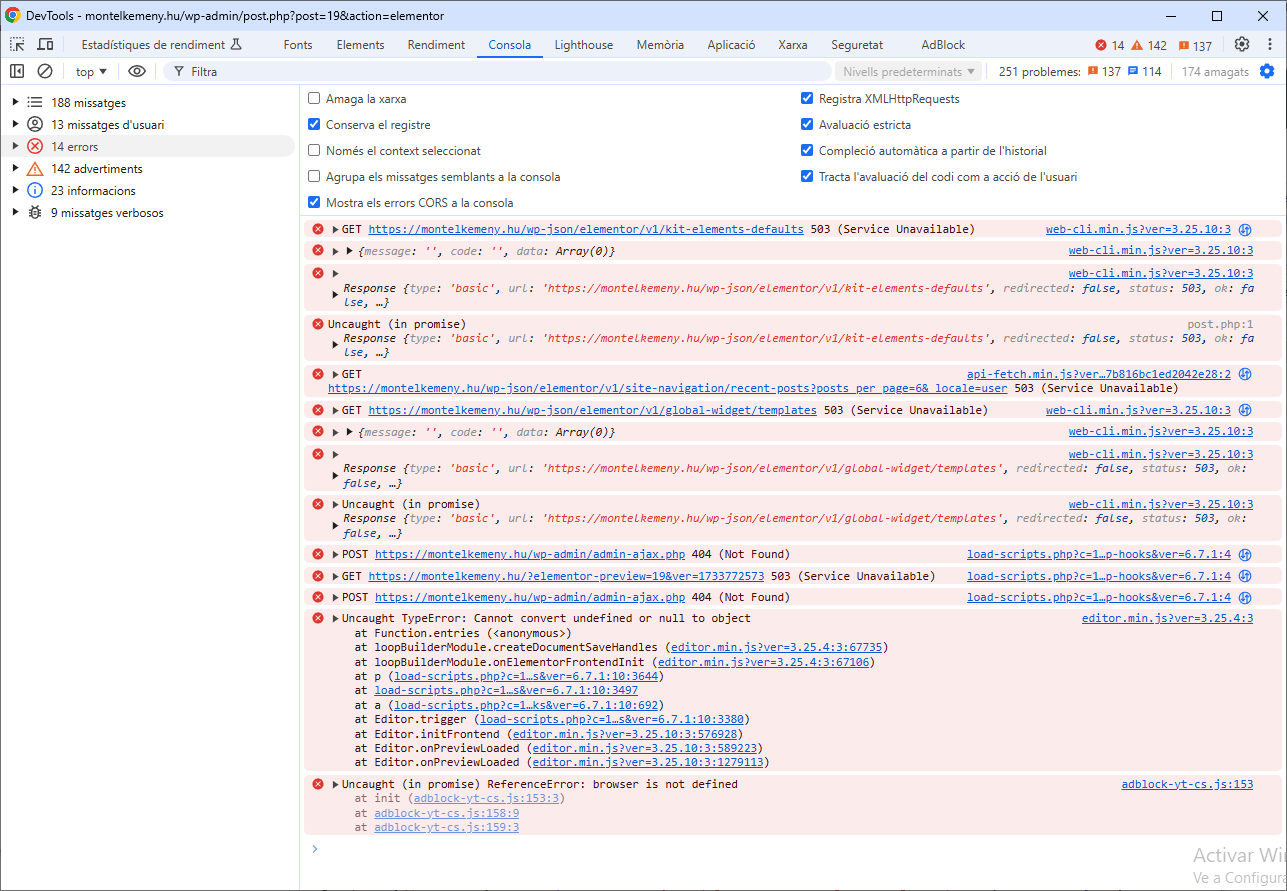Viewport: 1287px width, 891px height.
Task: Open the top execution context dropdown
Action: tap(91, 71)
